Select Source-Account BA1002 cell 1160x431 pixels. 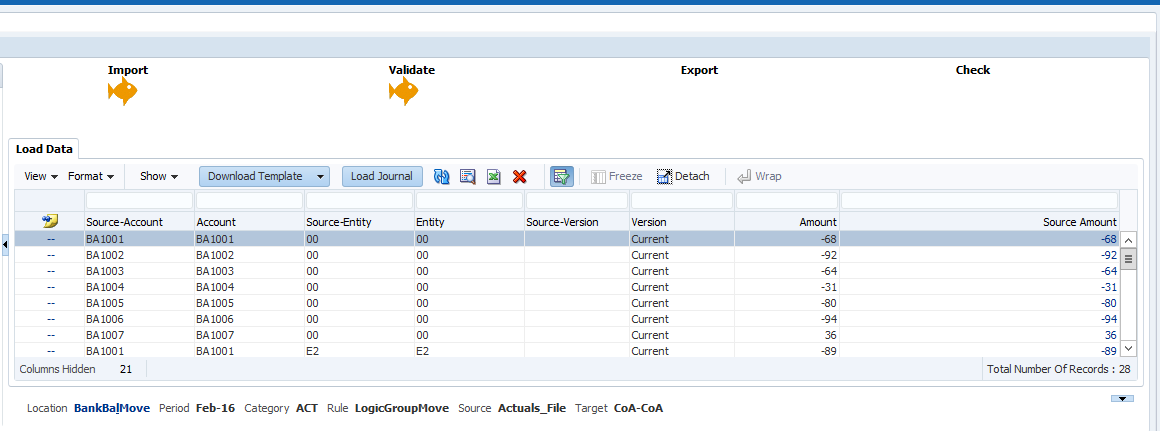(x=139, y=255)
